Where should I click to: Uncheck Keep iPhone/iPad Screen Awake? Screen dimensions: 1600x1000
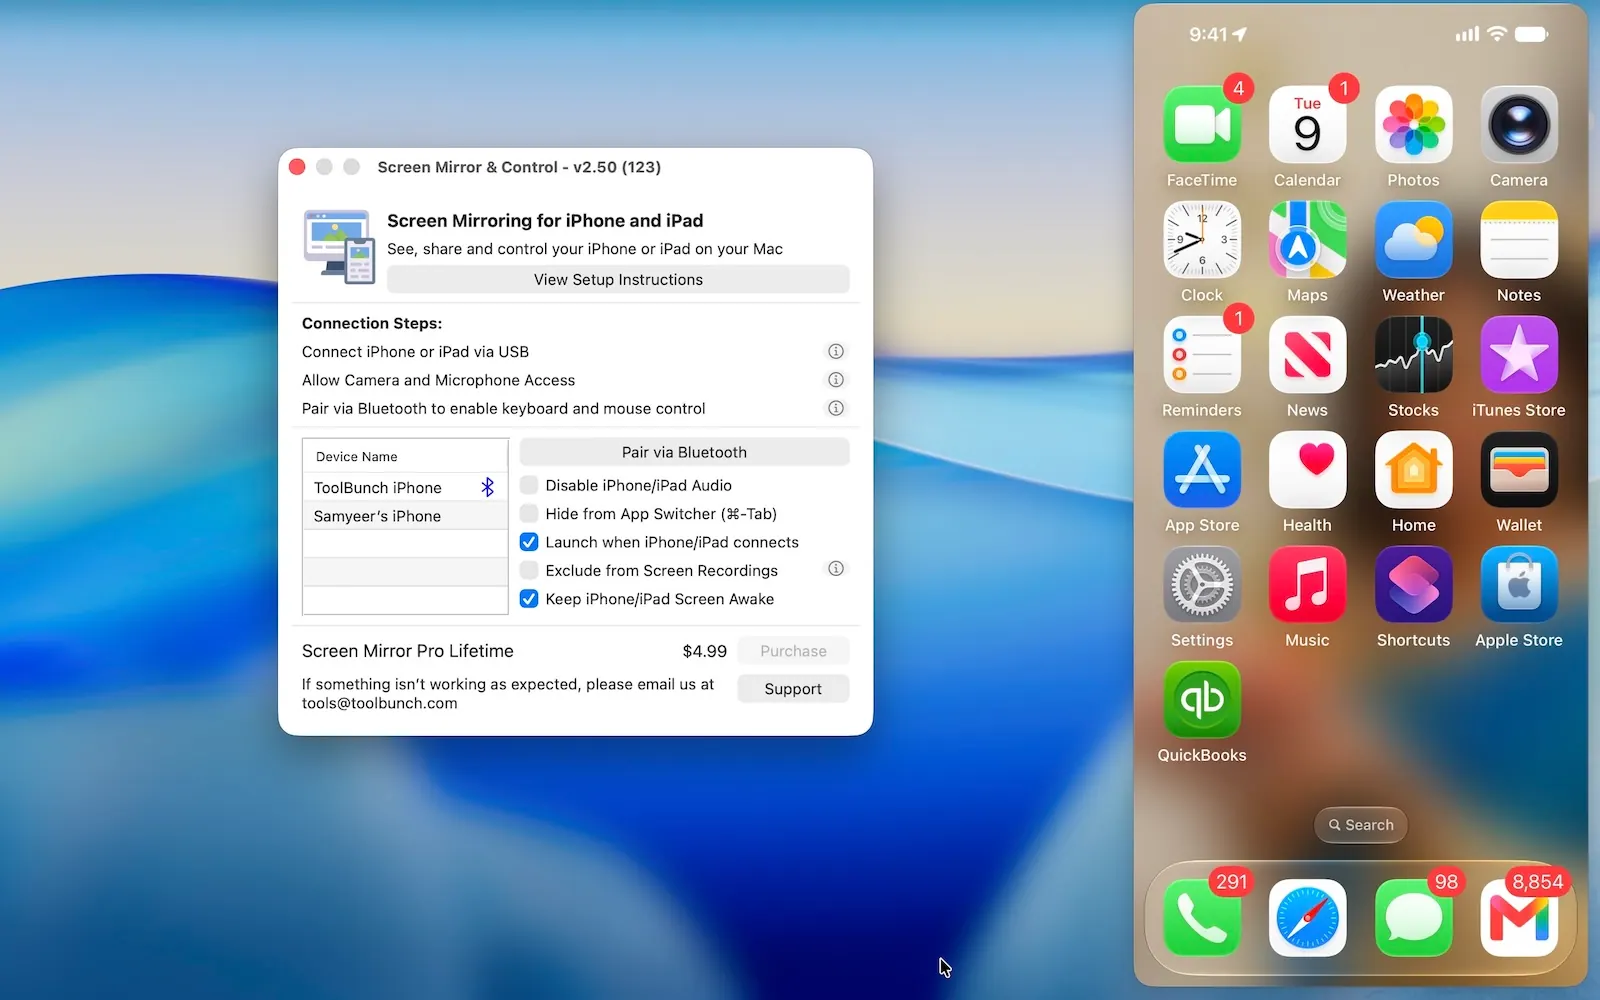[529, 599]
